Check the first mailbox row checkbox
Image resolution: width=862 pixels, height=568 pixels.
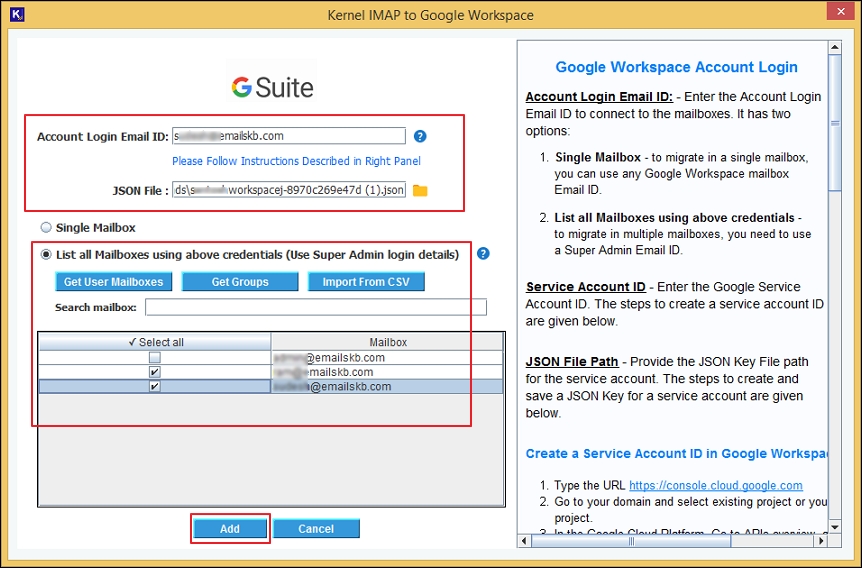(154, 357)
